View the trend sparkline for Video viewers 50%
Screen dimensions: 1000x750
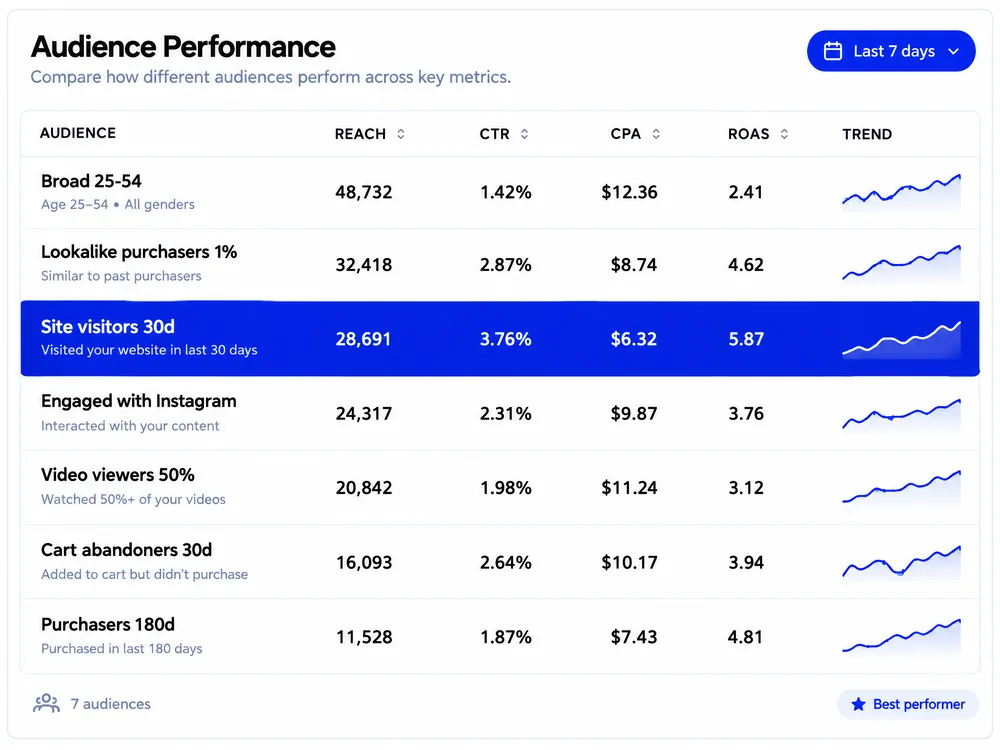coord(901,488)
